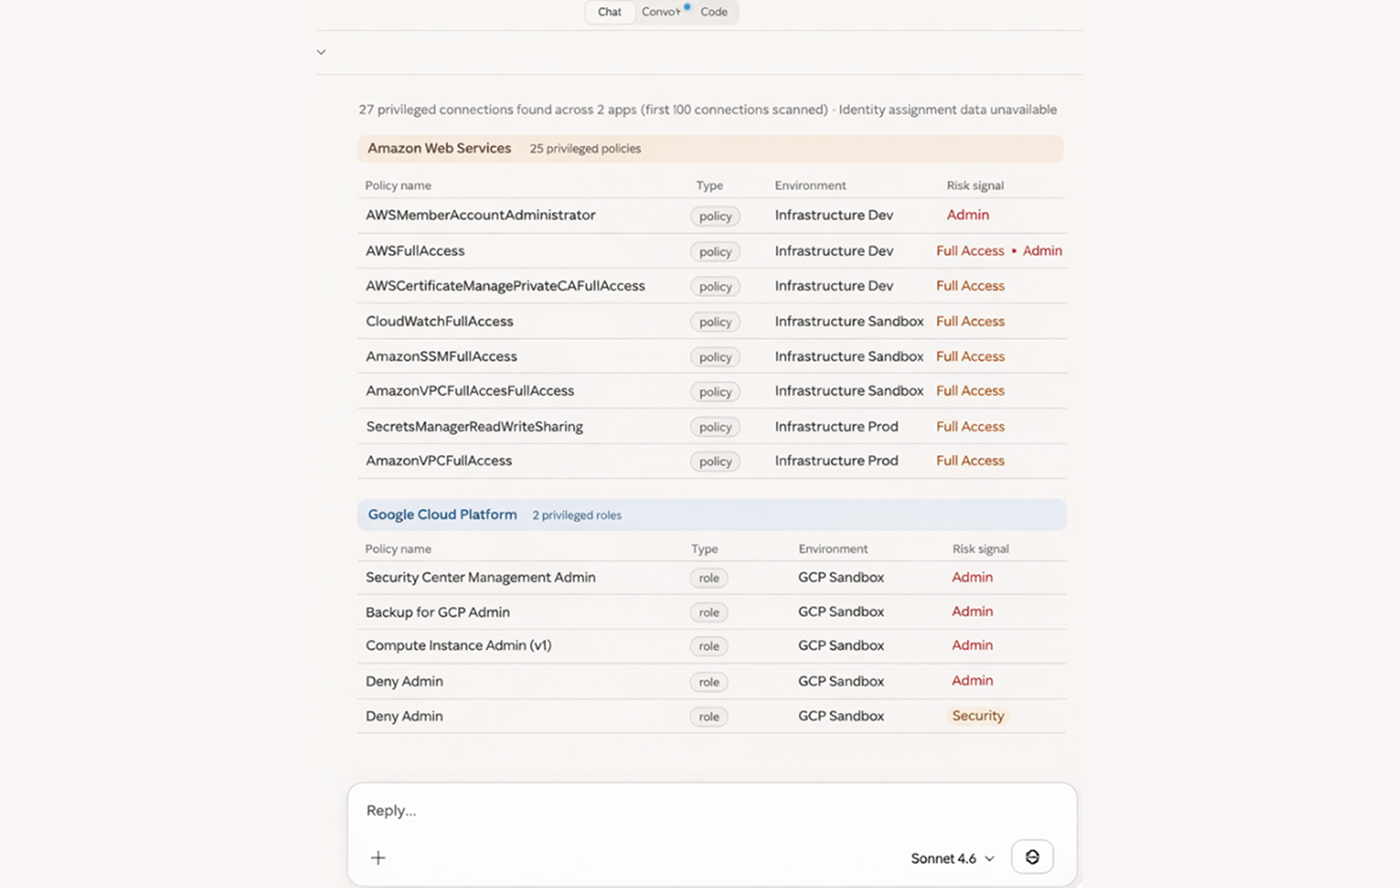Click the role badge for Backup for GCP Admin
Viewport: 1400px width, 888px height.
tap(709, 613)
